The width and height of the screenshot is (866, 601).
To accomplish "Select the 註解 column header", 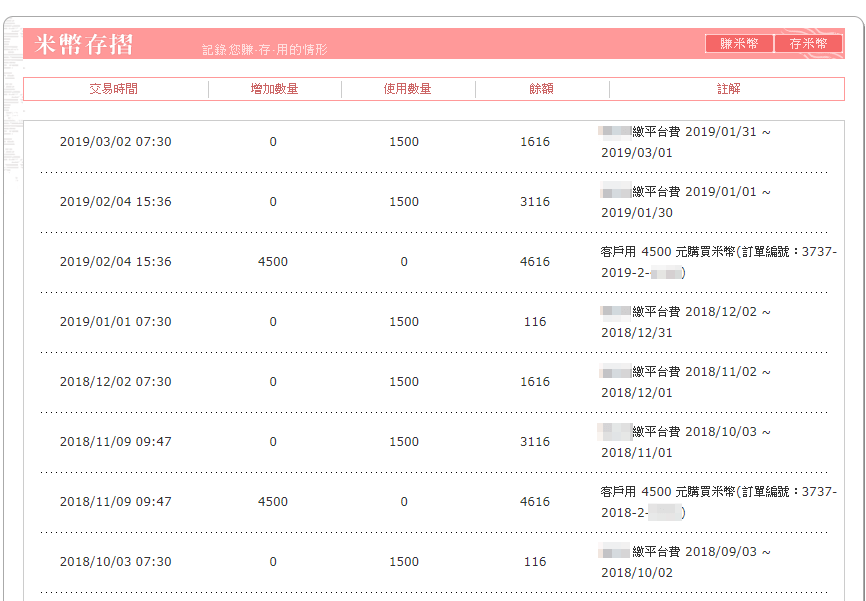I will click(728, 89).
